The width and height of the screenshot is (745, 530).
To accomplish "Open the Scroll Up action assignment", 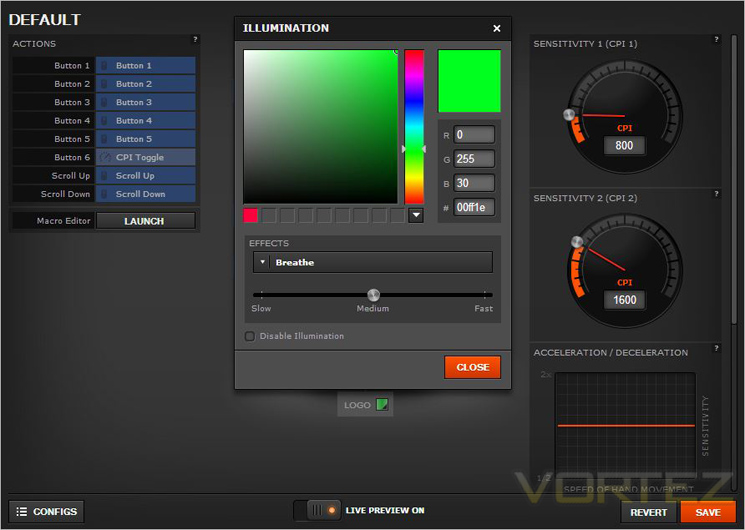I will 145,176.
